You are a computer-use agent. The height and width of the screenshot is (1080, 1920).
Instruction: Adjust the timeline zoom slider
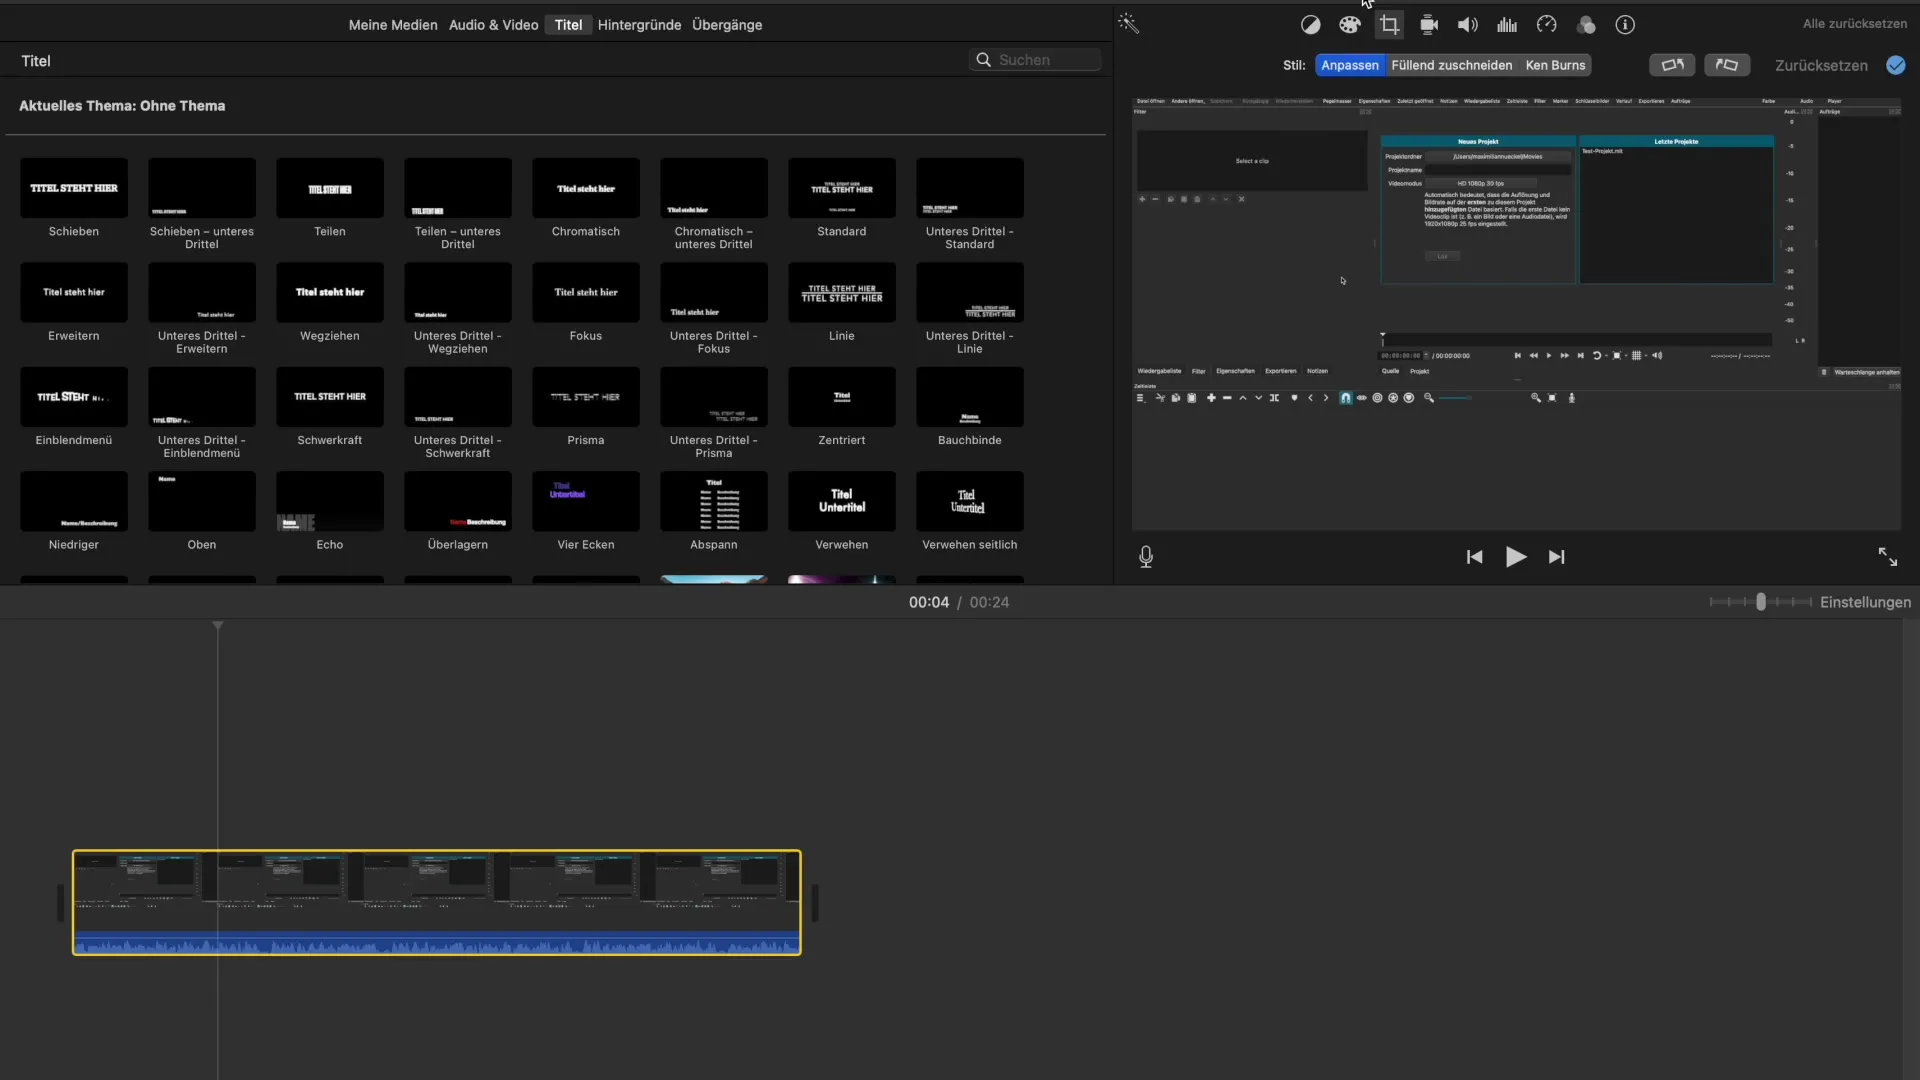[x=1761, y=602]
